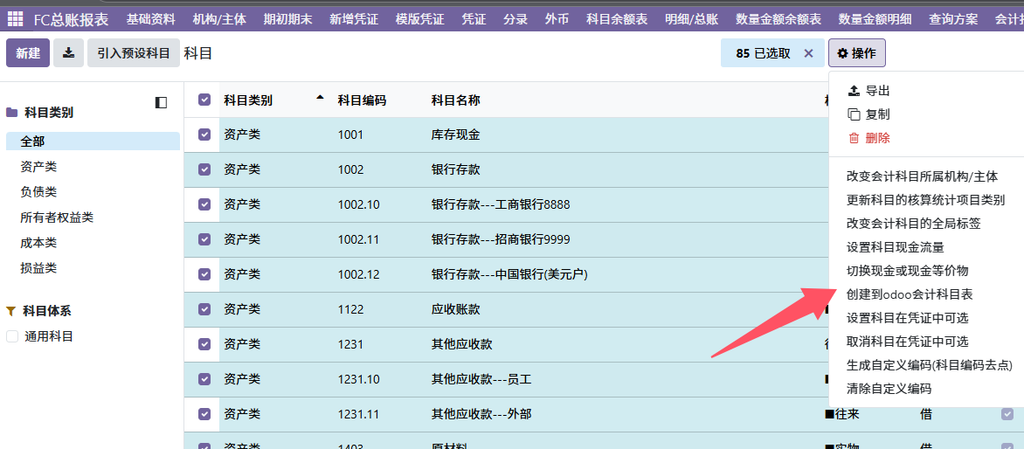This screenshot has height=449, width=1024.
Task: Open the 操作 actions dropdown
Action: coord(857,53)
